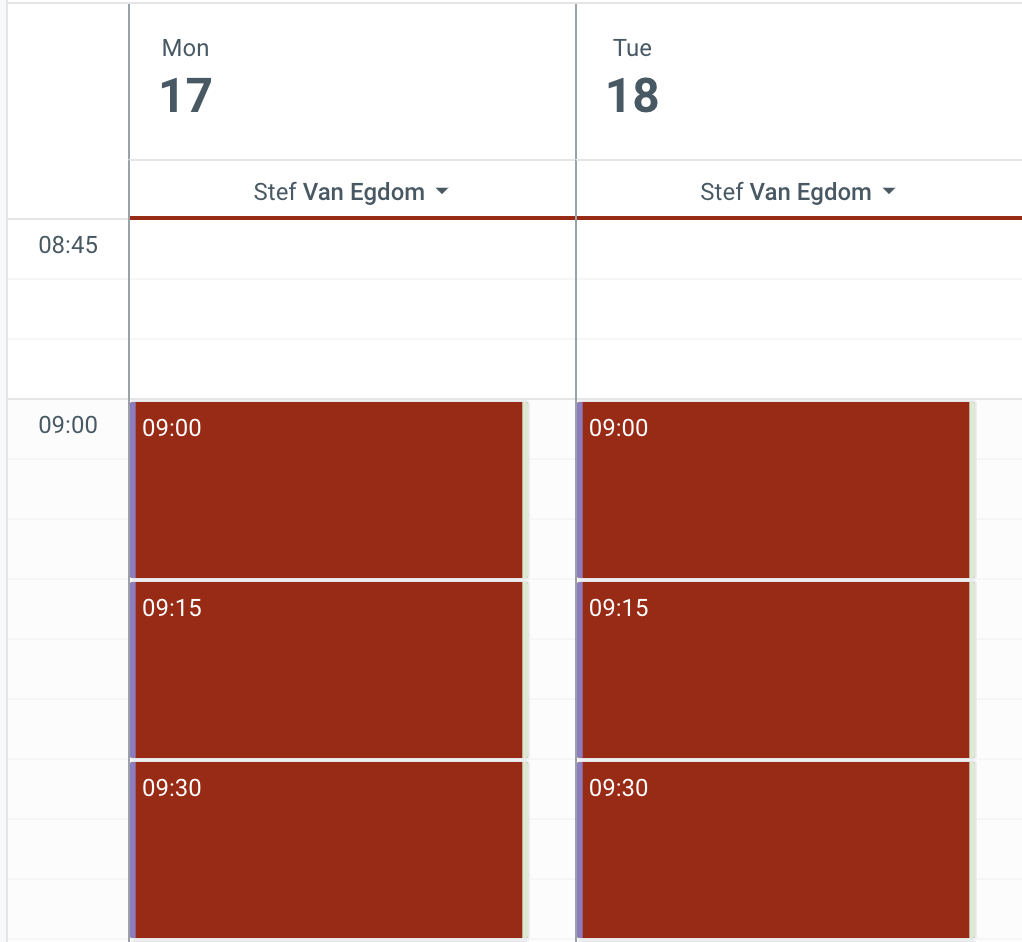Viewport: 1022px width, 942px height.
Task: Click the empty 08:45 slot on Monday
Action: point(352,249)
